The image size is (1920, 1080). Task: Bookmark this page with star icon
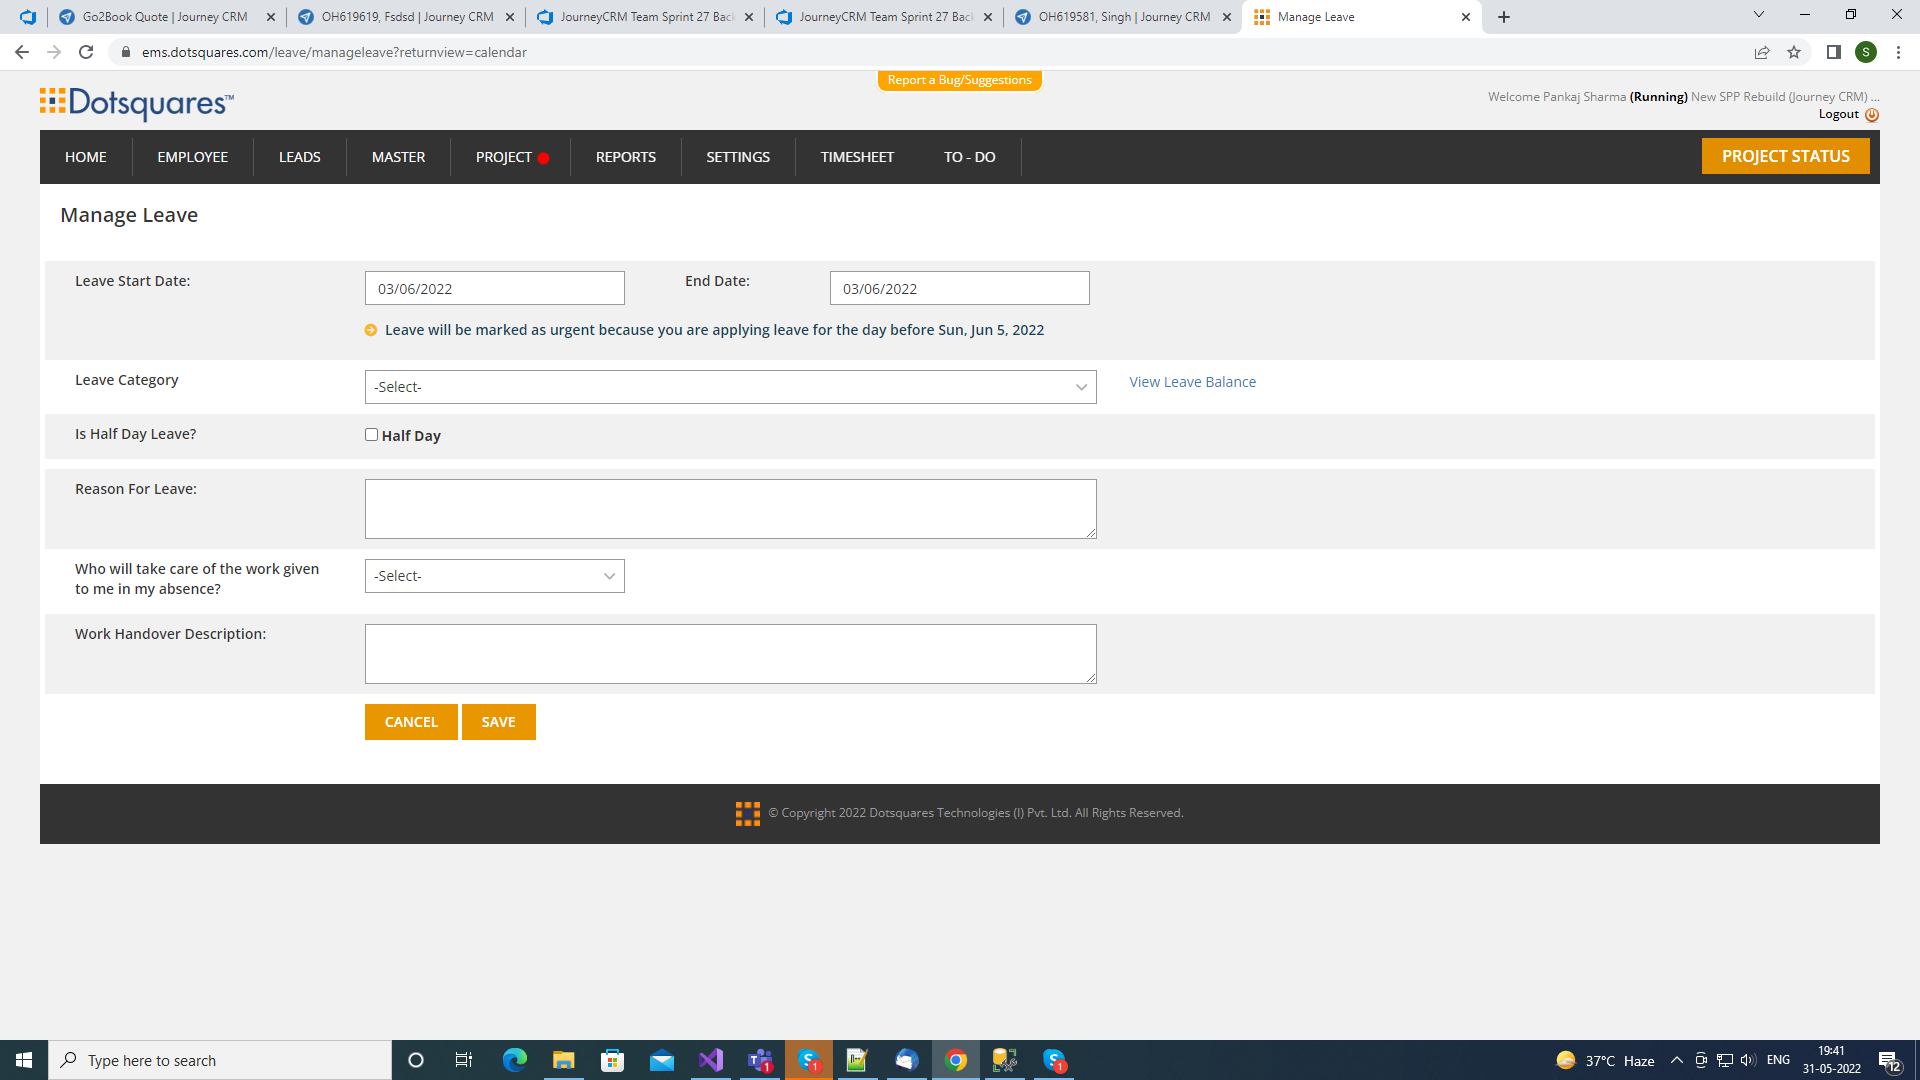[1794, 52]
